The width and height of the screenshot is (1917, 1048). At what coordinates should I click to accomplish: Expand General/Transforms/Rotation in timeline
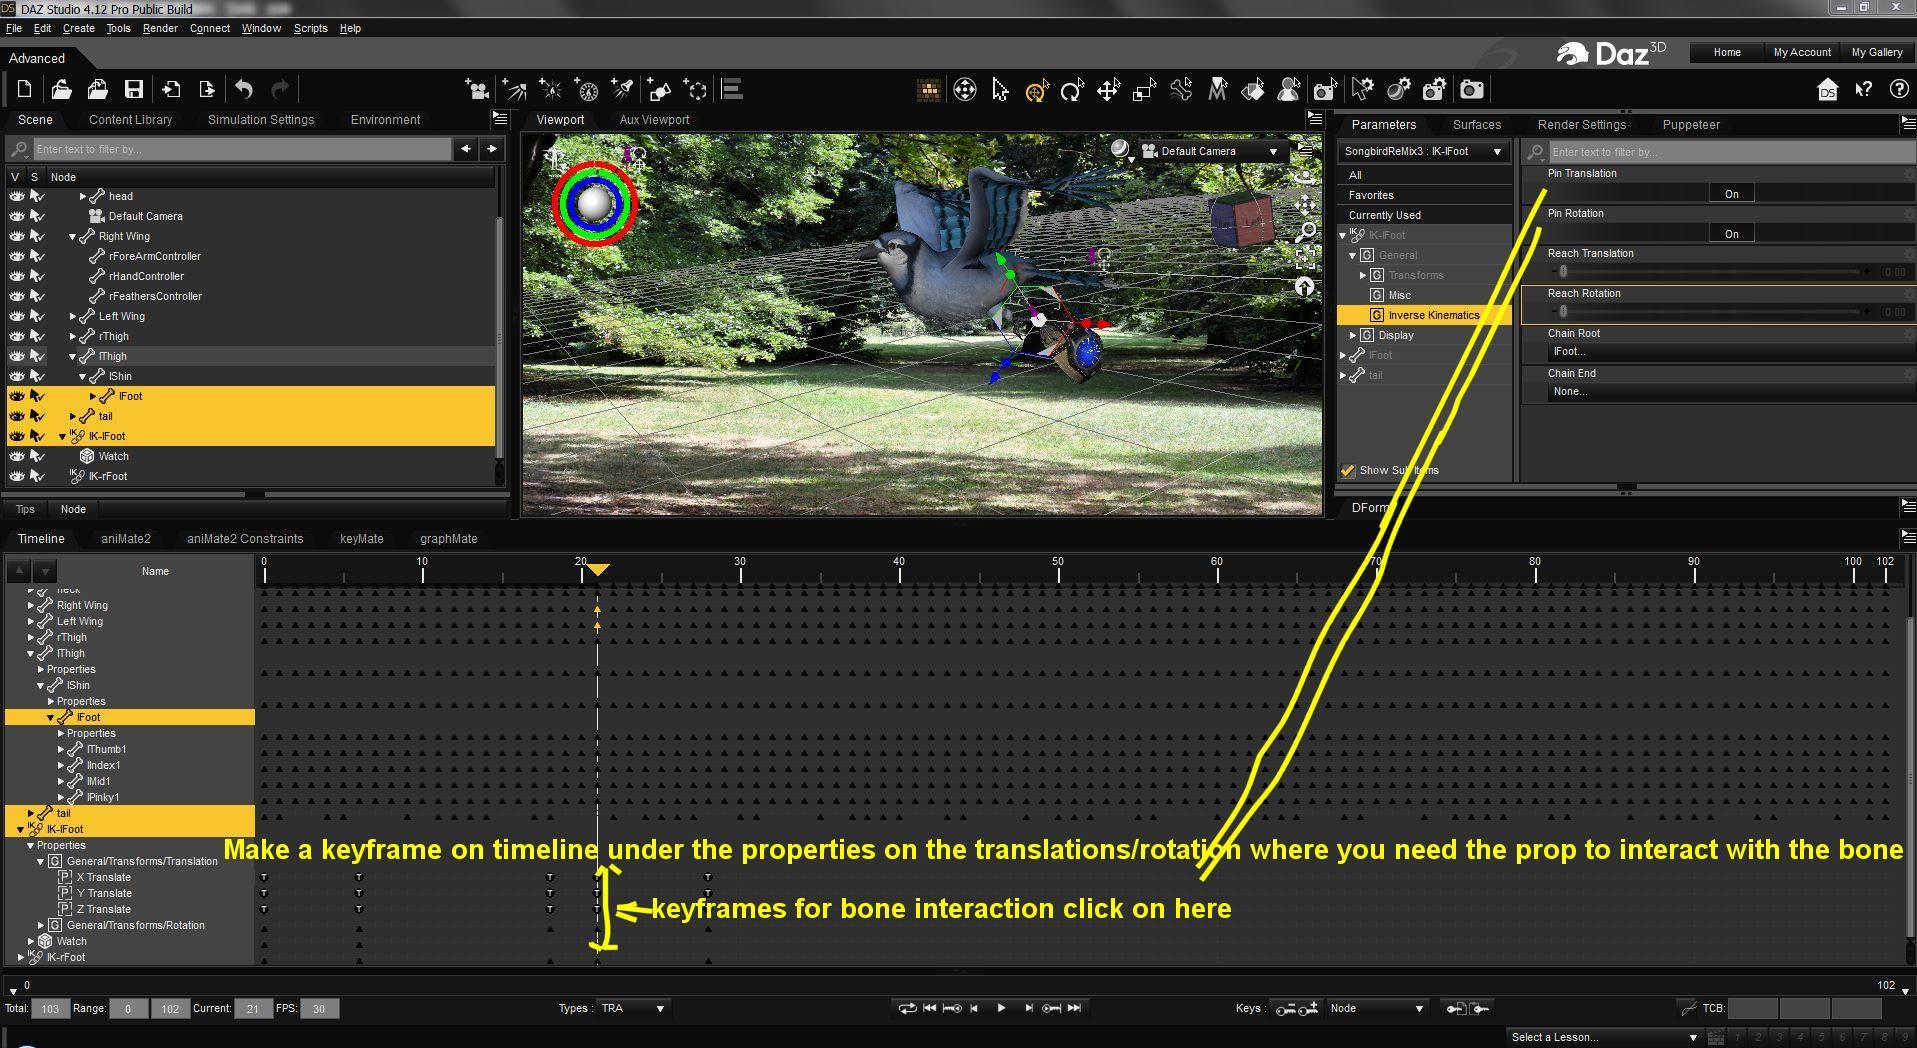click(41, 925)
